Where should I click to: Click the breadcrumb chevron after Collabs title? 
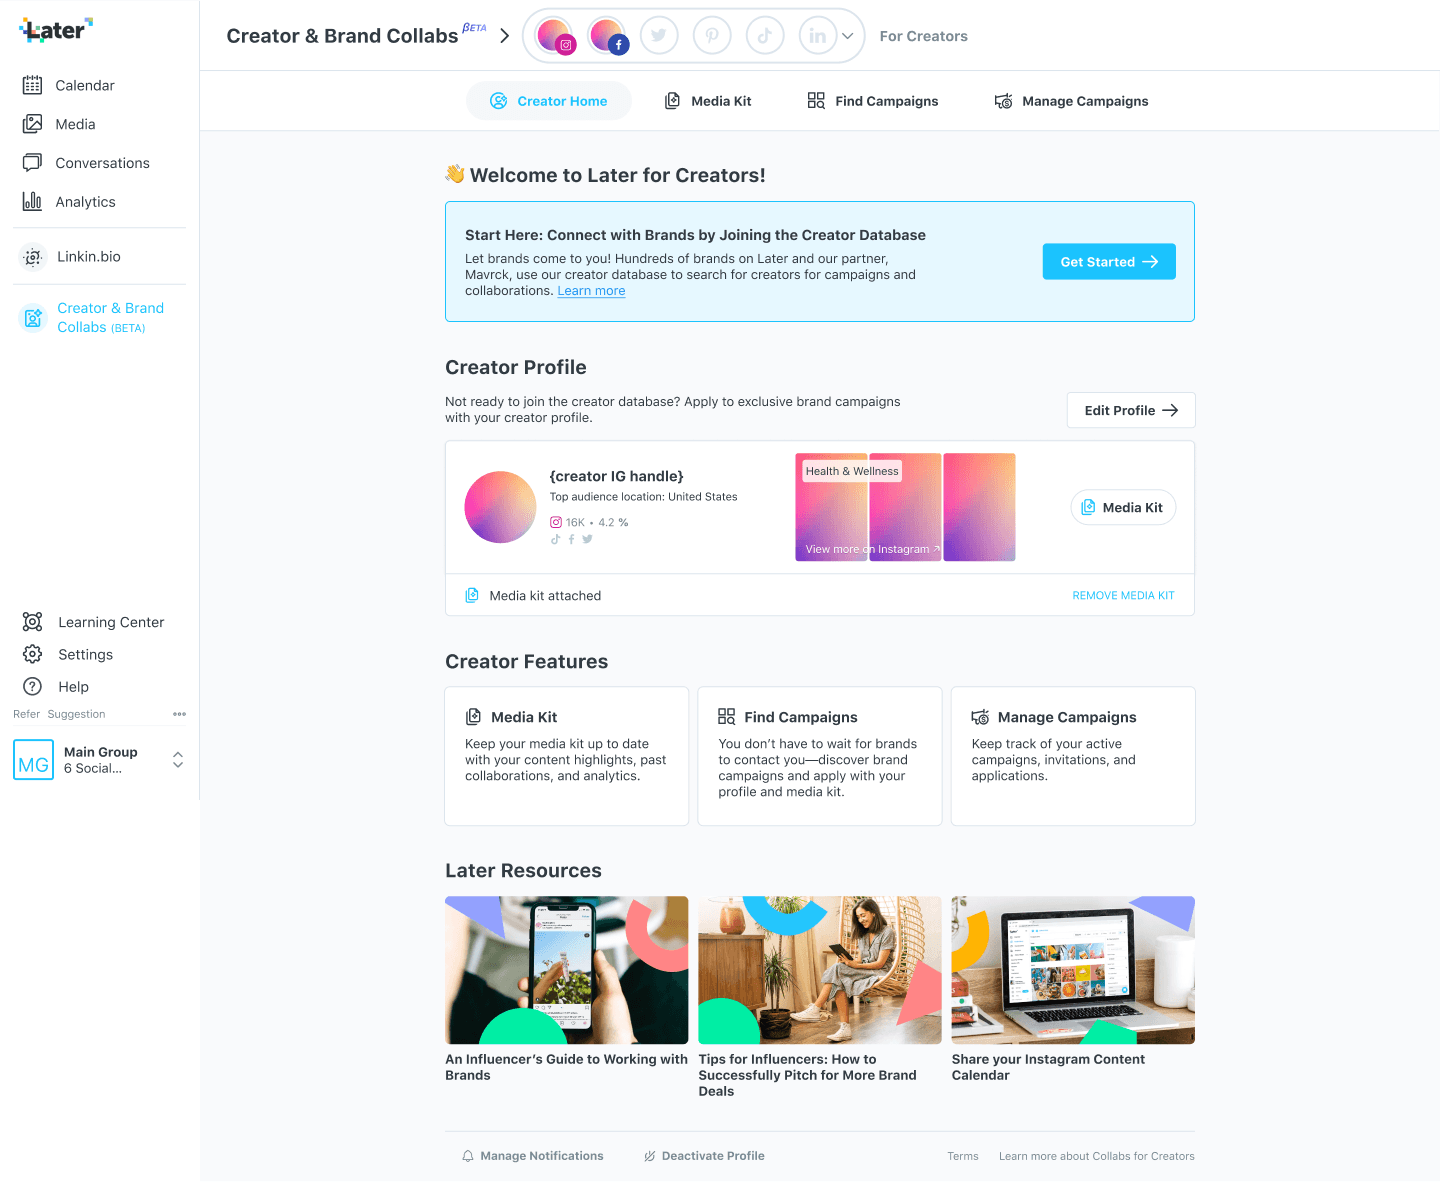[504, 36]
